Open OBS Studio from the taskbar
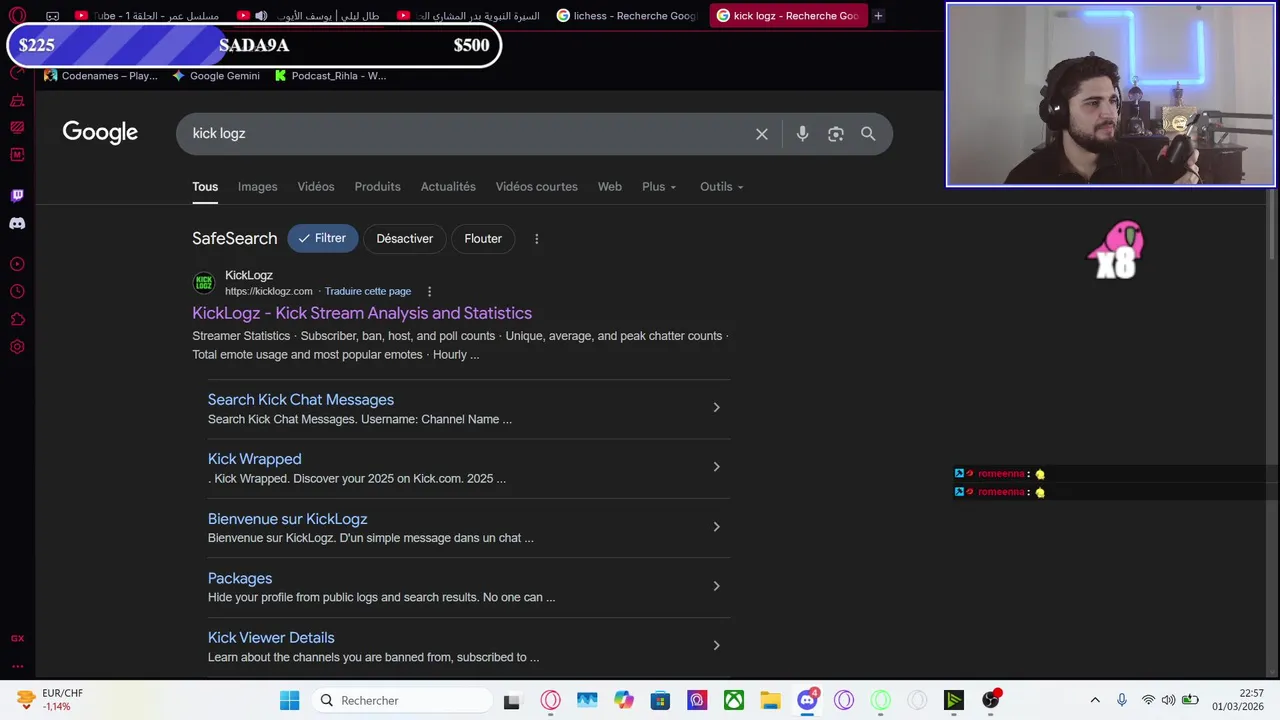This screenshot has width=1280, height=720. click(990, 700)
